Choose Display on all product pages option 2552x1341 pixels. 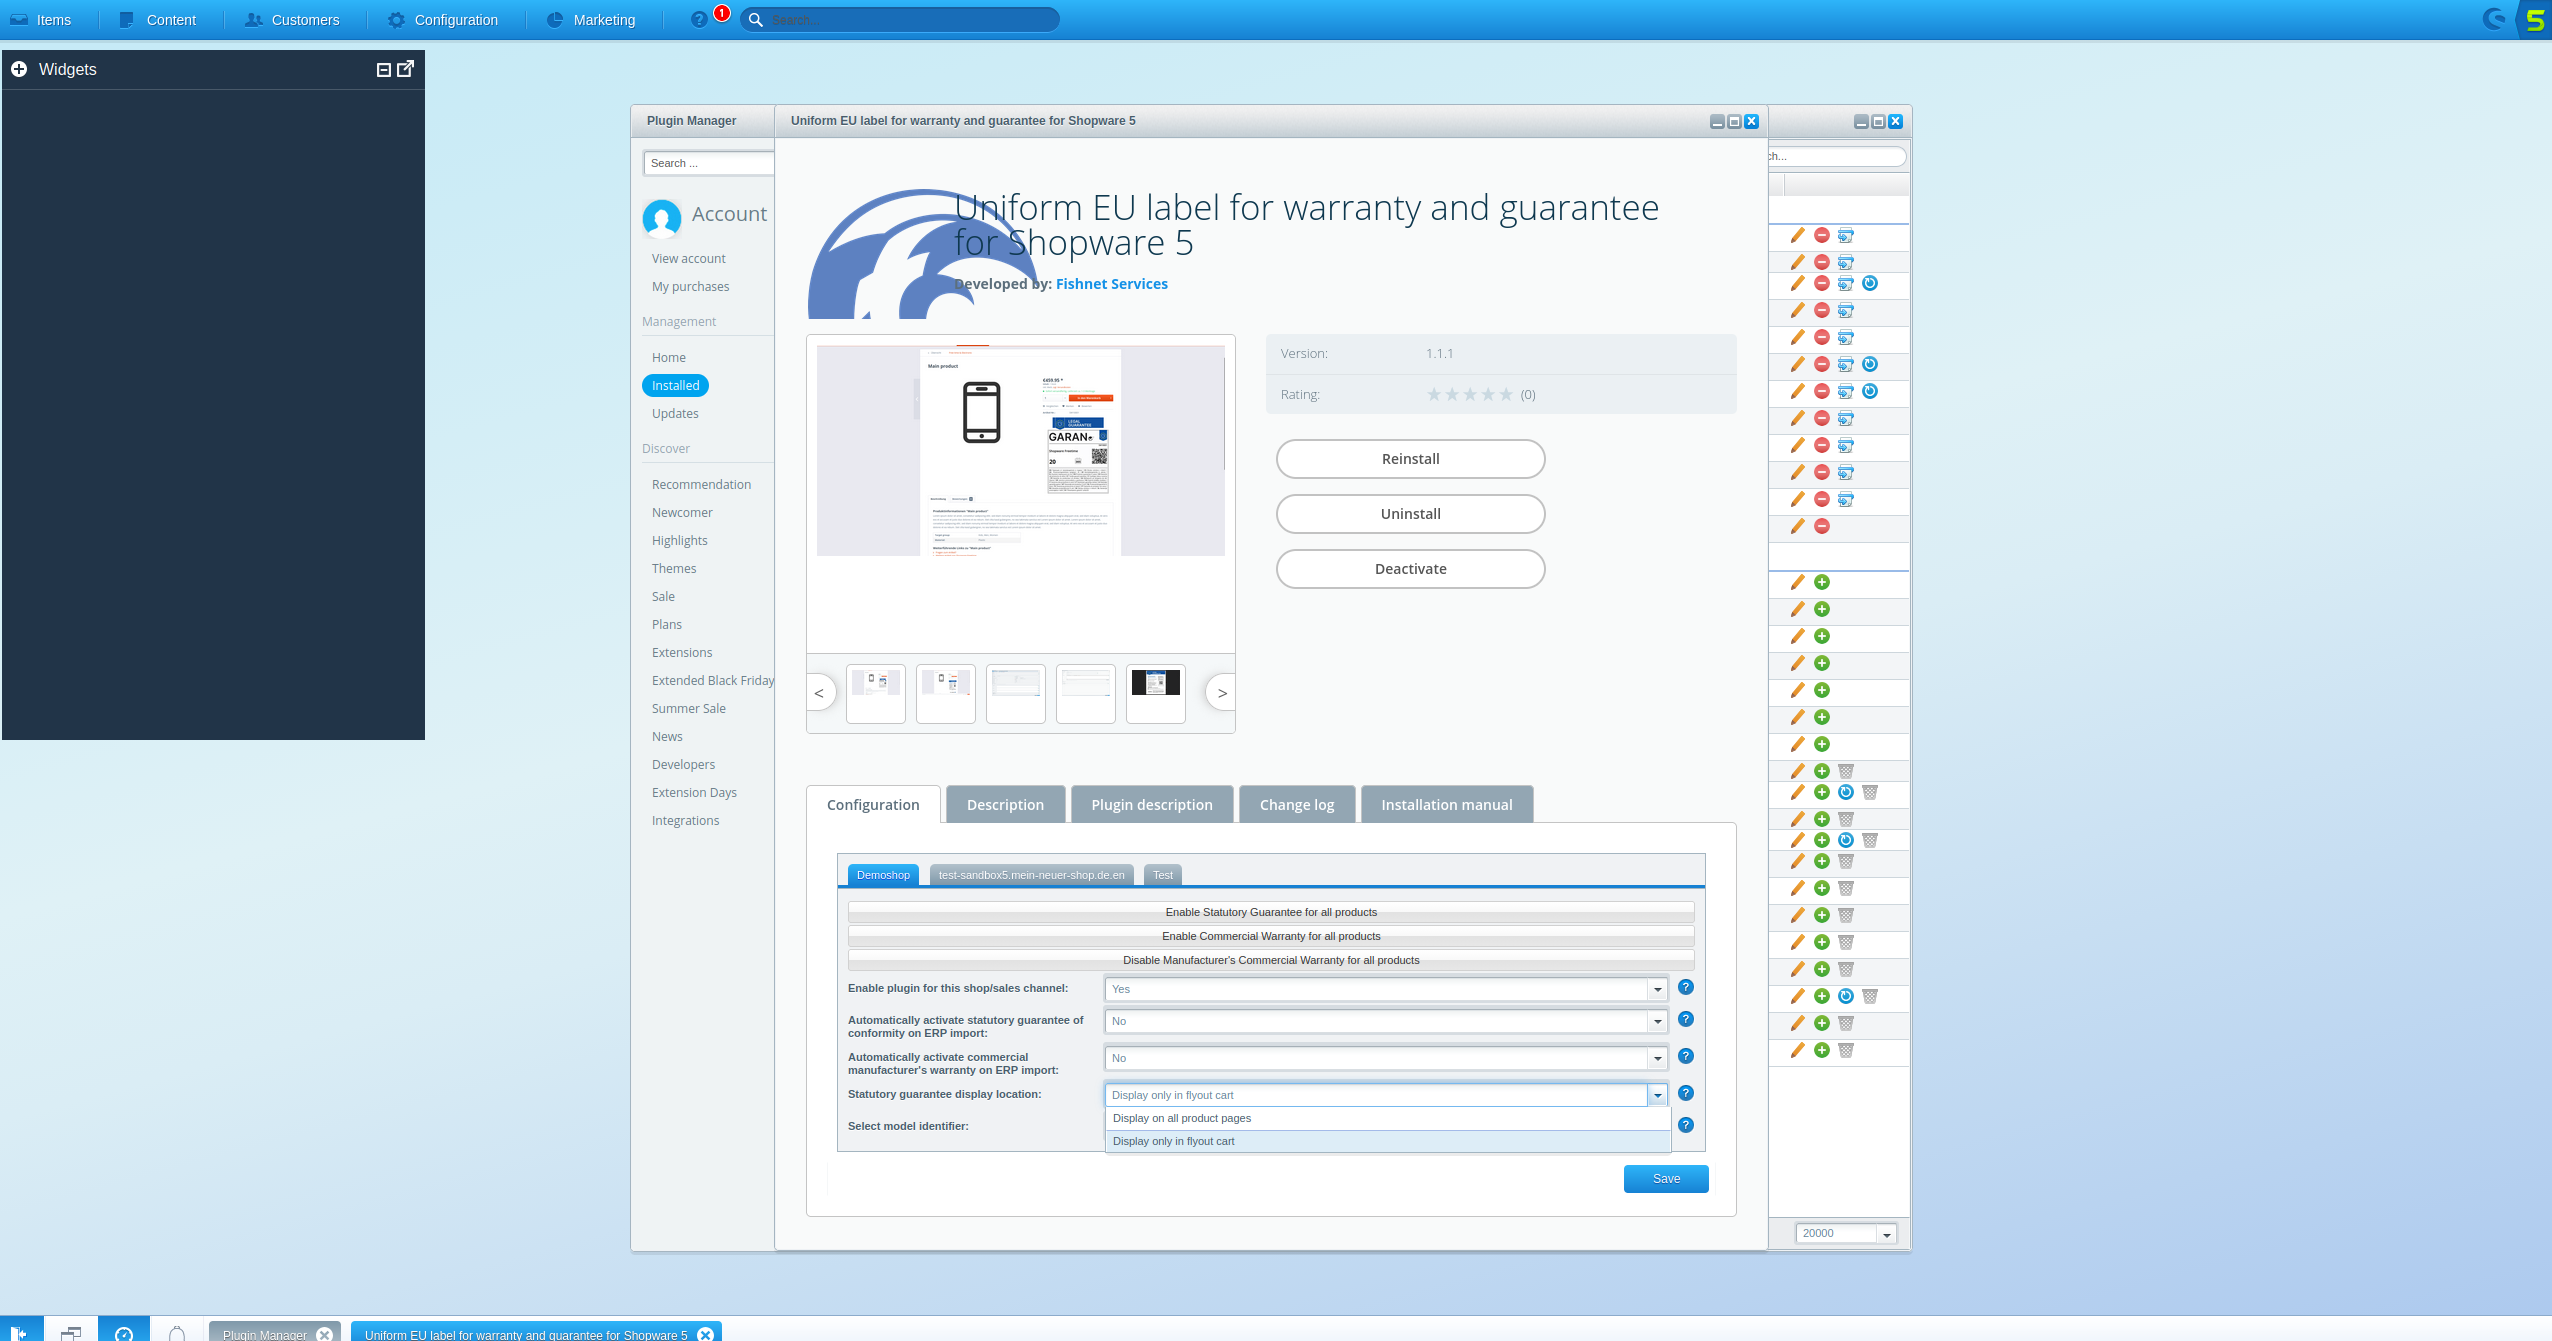coord(1388,1118)
